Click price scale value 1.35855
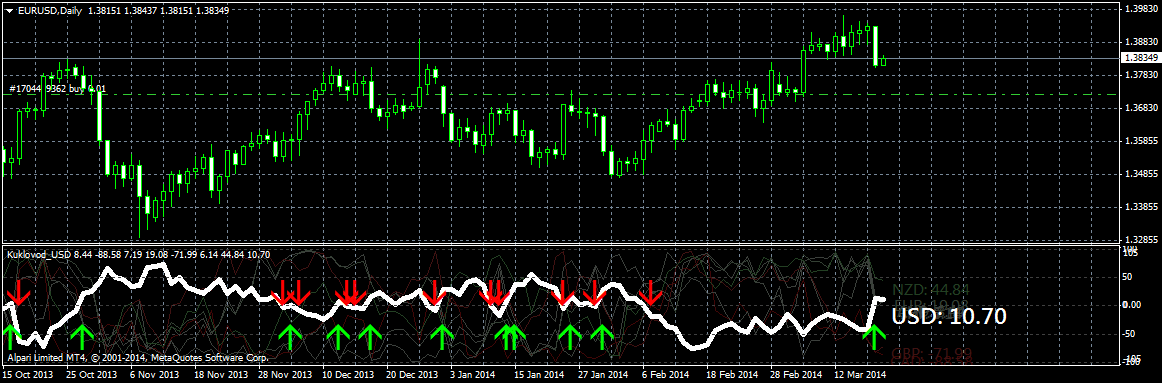 1142,141
